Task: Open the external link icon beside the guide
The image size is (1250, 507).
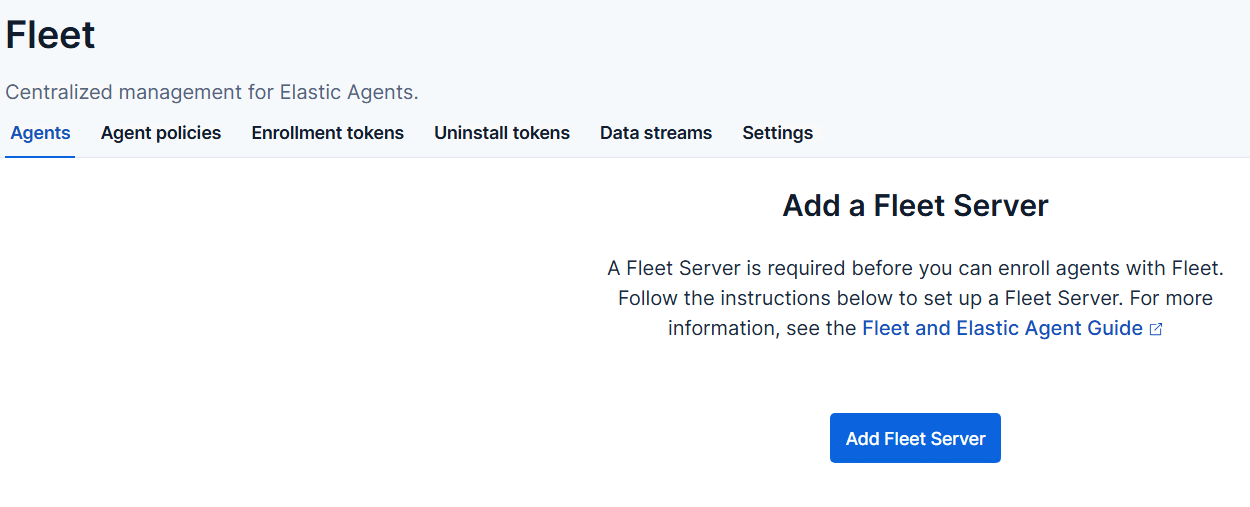Action: [x=1156, y=329]
